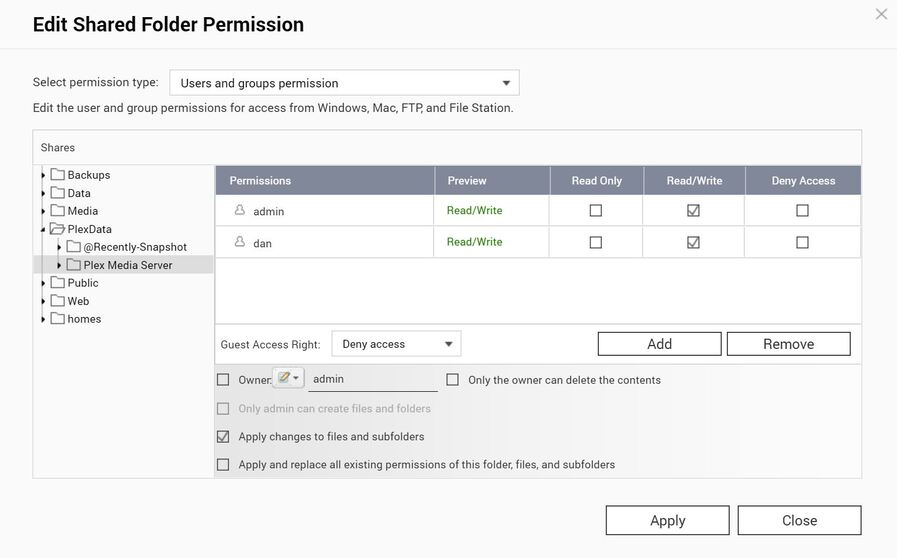Screen dimensions: 897x558
Task: Click the Media folder icon
Action: [58, 211]
